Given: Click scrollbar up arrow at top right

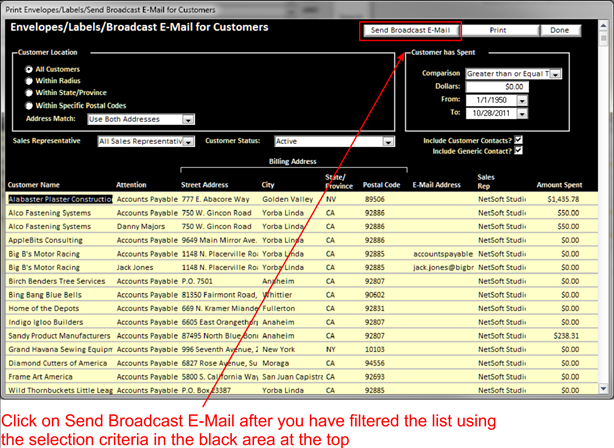Looking at the screenshot, I should click(603, 25).
